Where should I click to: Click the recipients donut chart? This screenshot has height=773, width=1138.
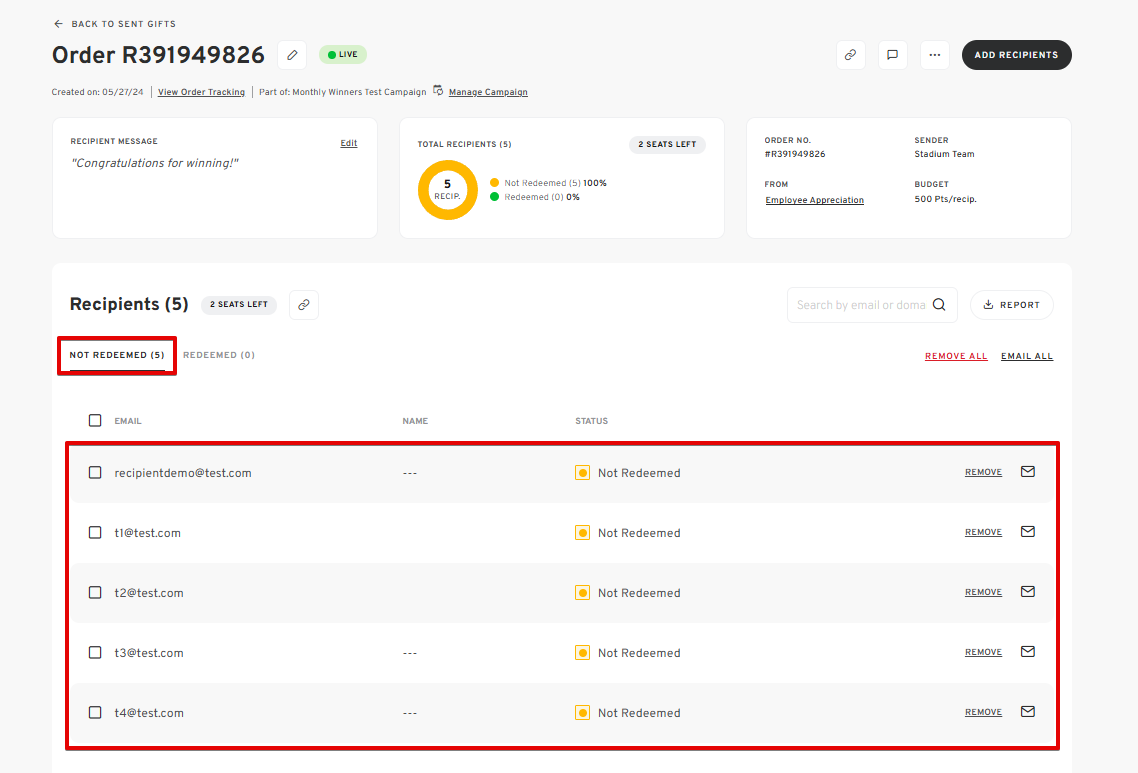point(448,190)
